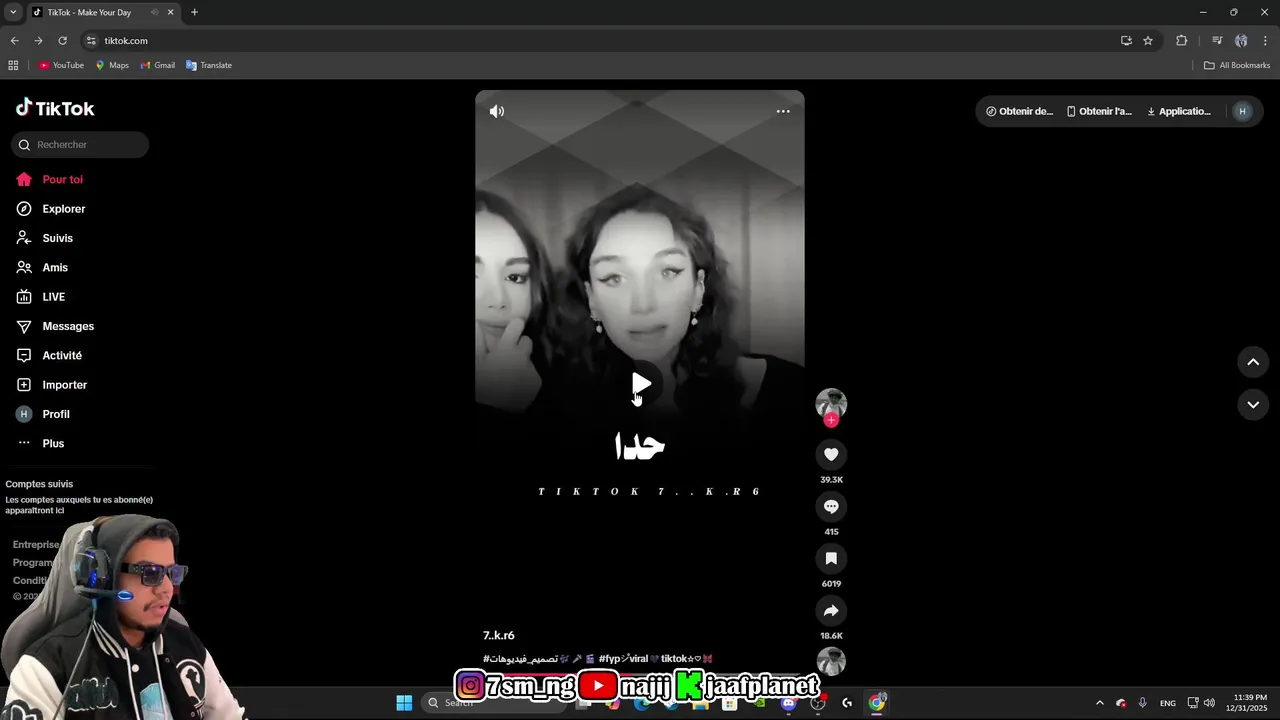Screen dimensions: 1280x720
Task: Like the video with 39.3K hearts
Action: point(831,454)
